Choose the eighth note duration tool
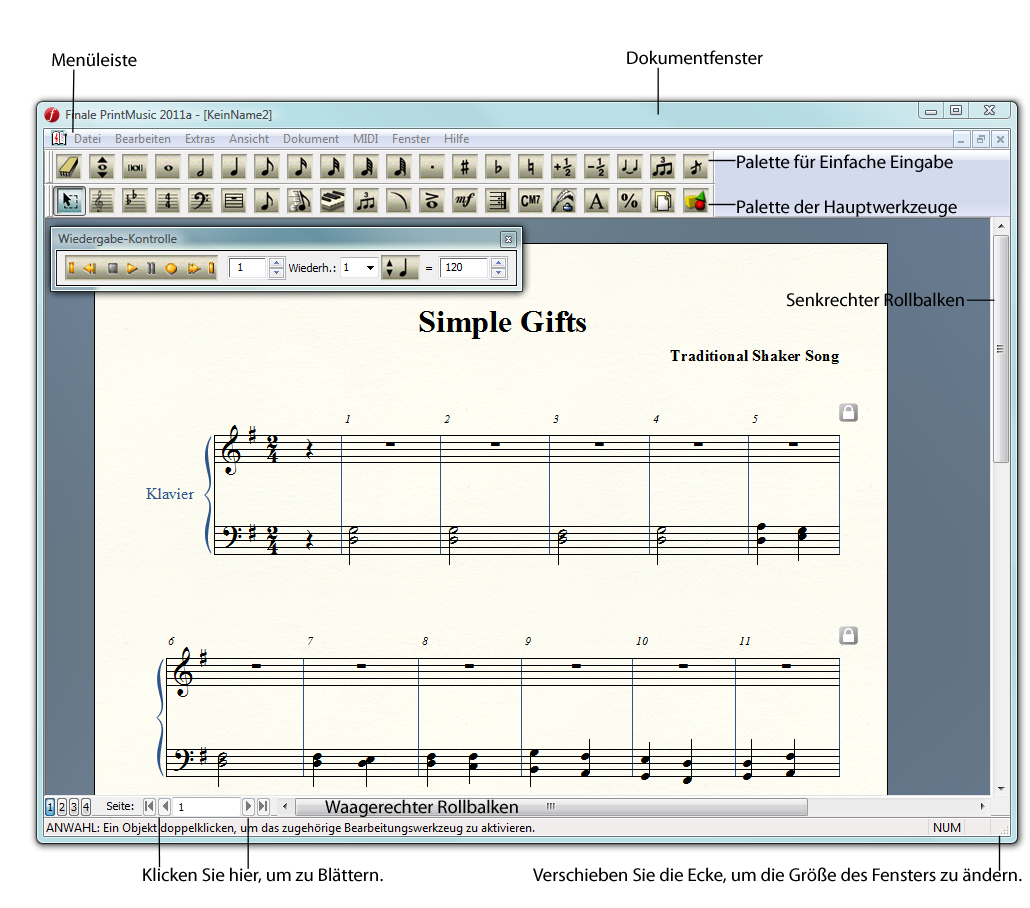The image size is (1030, 908). (x=267, y=168)
